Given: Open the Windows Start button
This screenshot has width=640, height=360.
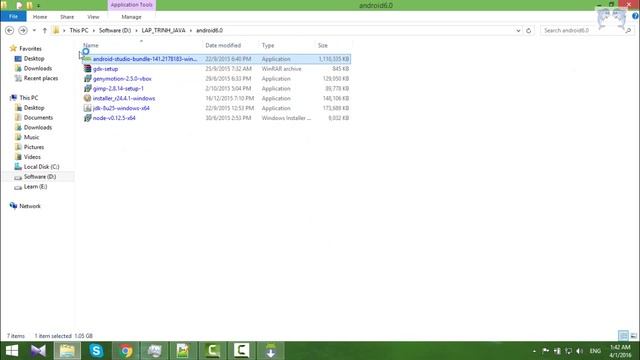Looking at the screenshot, I should pos(12,351).
